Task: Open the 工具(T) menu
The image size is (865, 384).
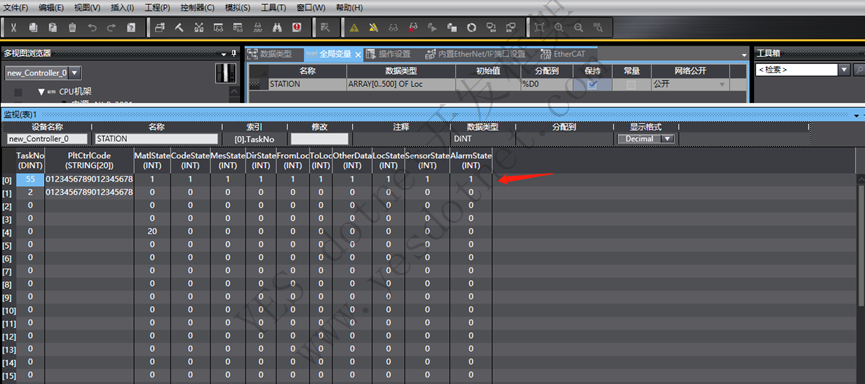Action: coord(273,8)
